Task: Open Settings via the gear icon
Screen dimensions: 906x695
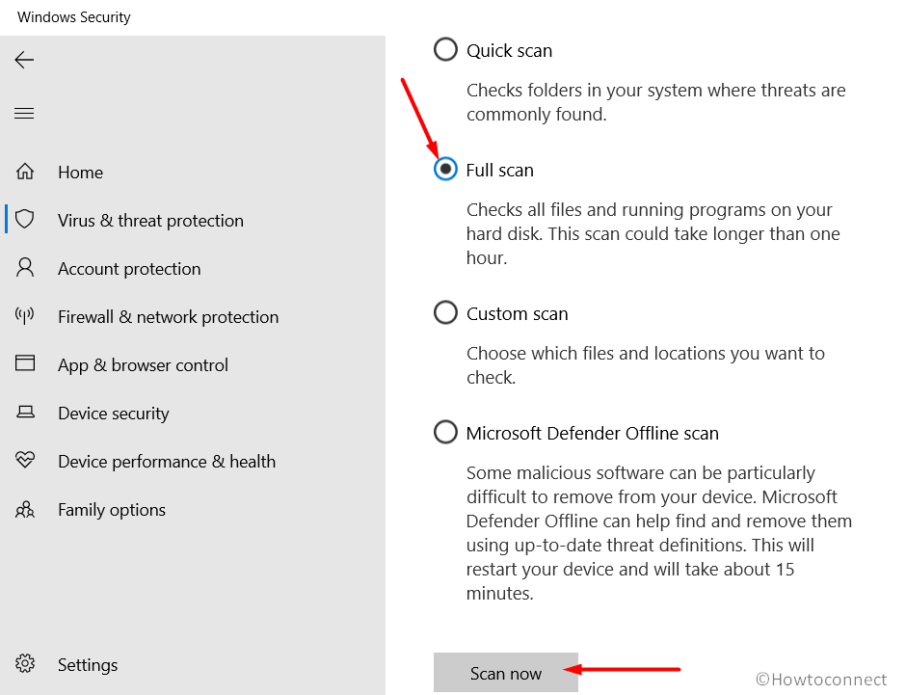Action: point(24,664)
